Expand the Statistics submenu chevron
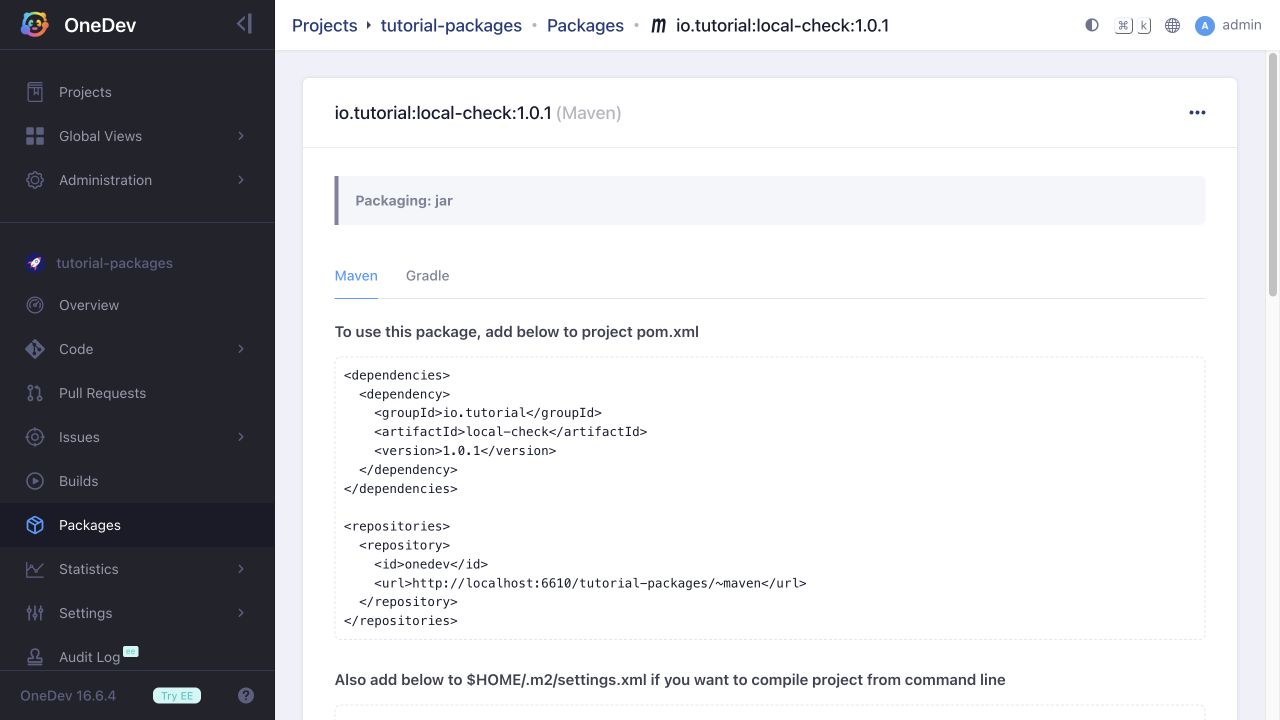1280x720 pixels. click(x=241, y=569)
